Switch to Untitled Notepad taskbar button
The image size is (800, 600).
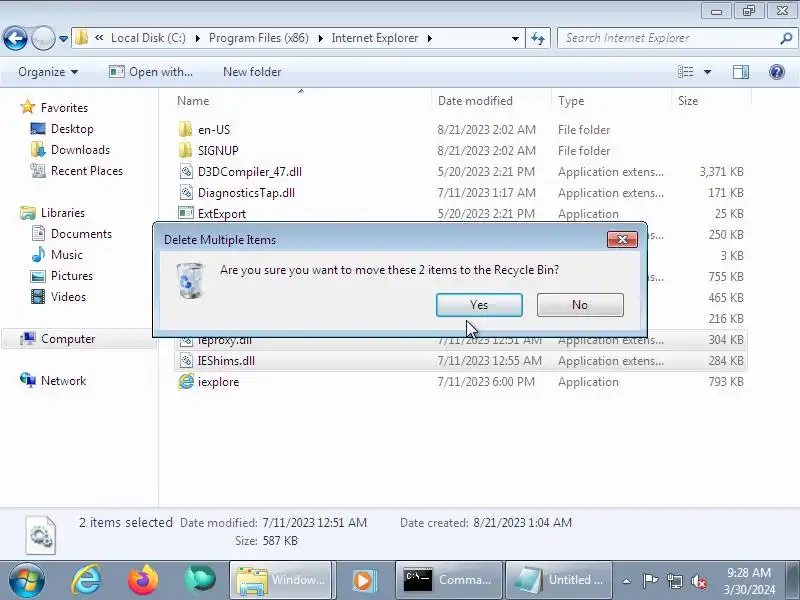(x=558, y=580)
